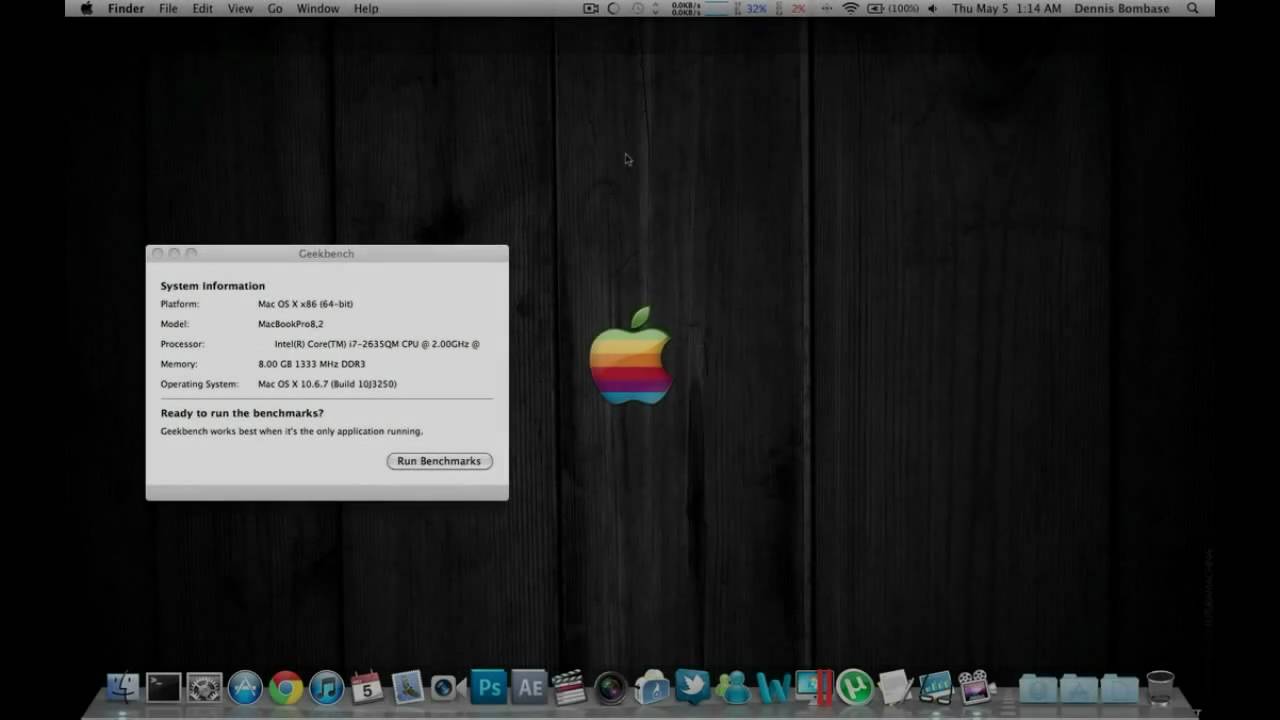Viewport: 1280px width, 720px height.
Task: Click "Ready to run the benchmarks?" text
Action: coord(242,413)
